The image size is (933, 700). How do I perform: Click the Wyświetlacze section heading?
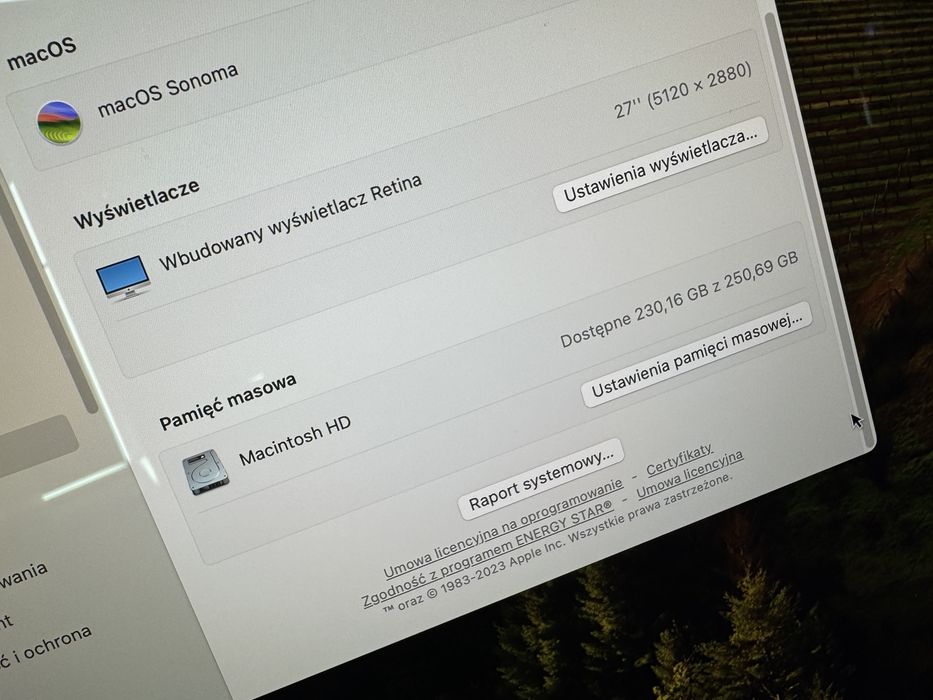point(136,203)
